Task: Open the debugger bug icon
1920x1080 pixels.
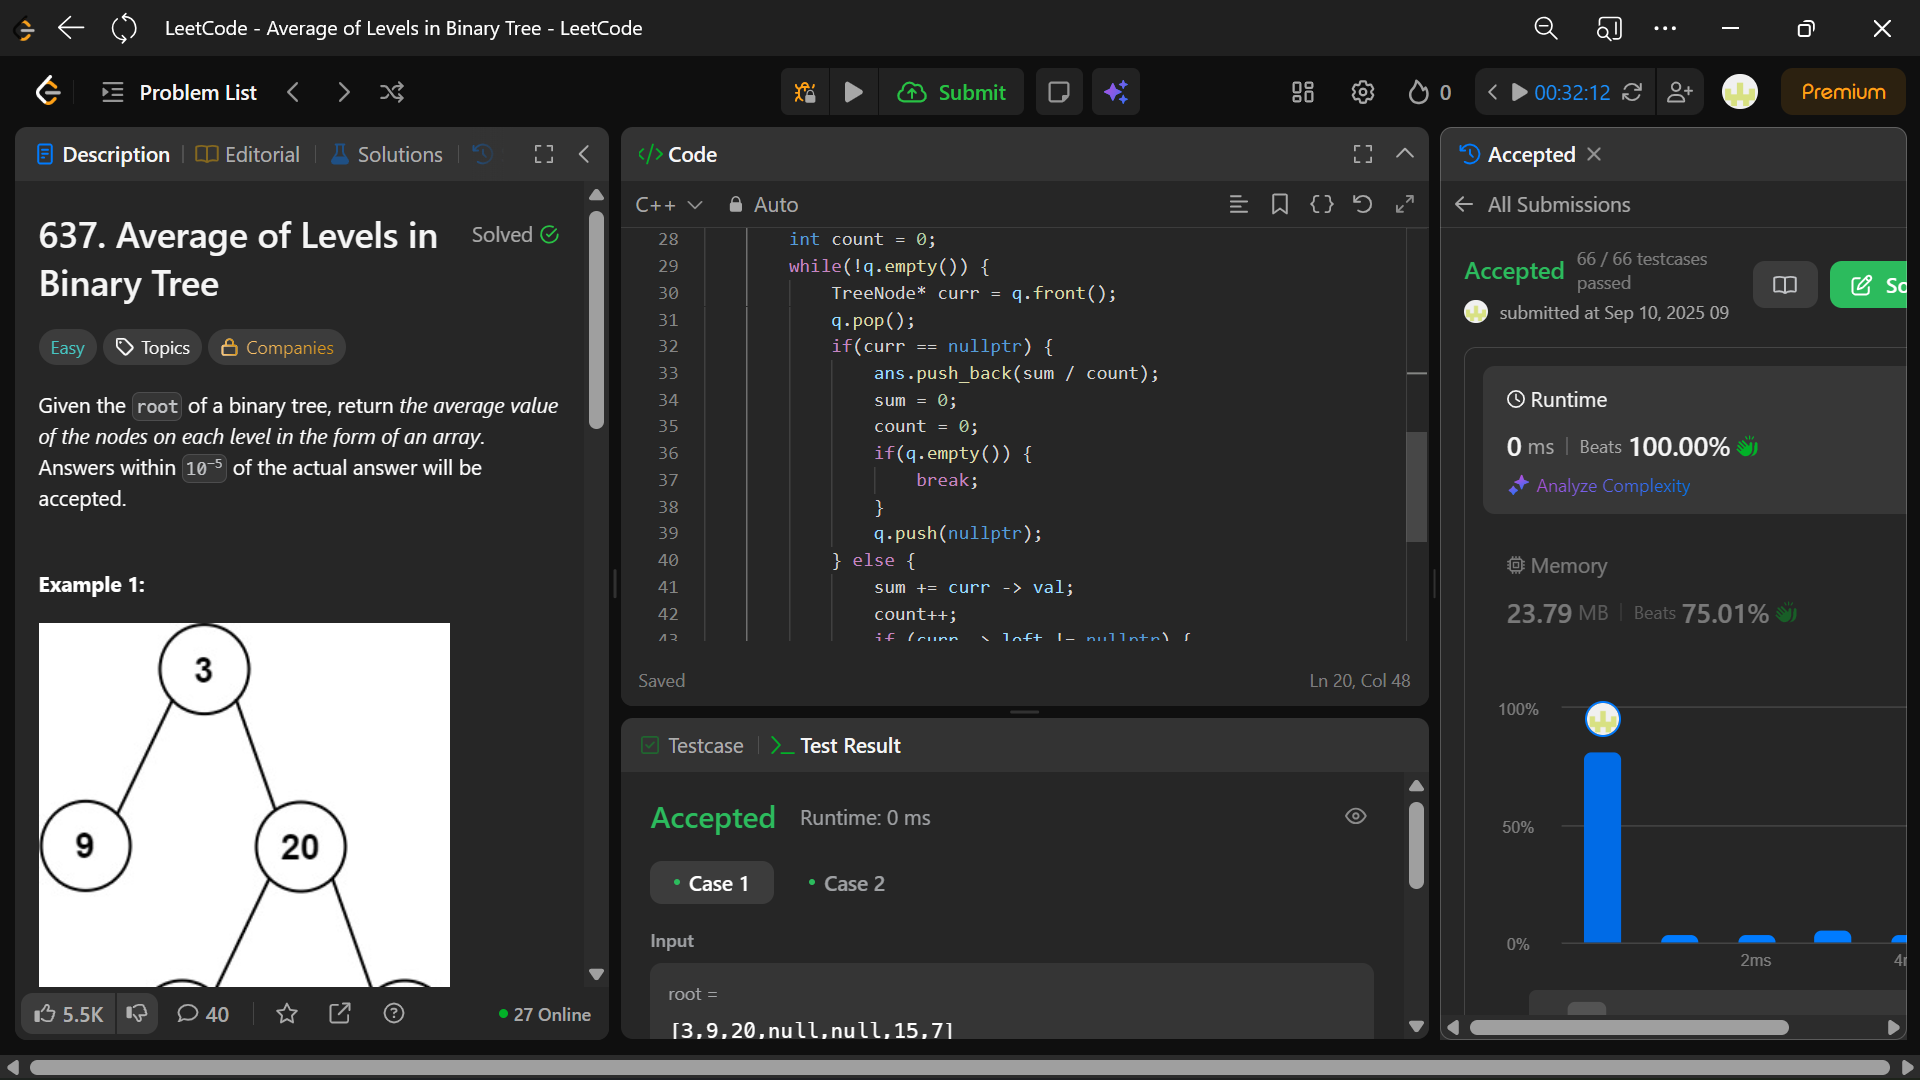Action: pyautogui.click(x=805, y=92)
